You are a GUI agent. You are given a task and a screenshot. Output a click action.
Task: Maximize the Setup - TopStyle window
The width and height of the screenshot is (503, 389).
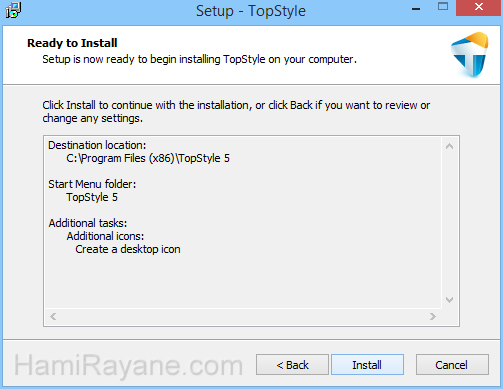click(443, 7)
